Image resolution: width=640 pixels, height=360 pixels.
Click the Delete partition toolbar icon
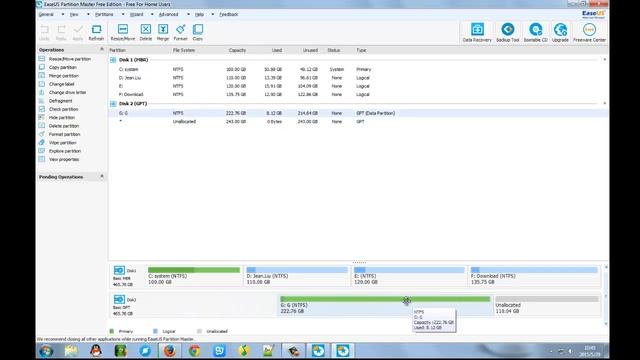[146, 32]
